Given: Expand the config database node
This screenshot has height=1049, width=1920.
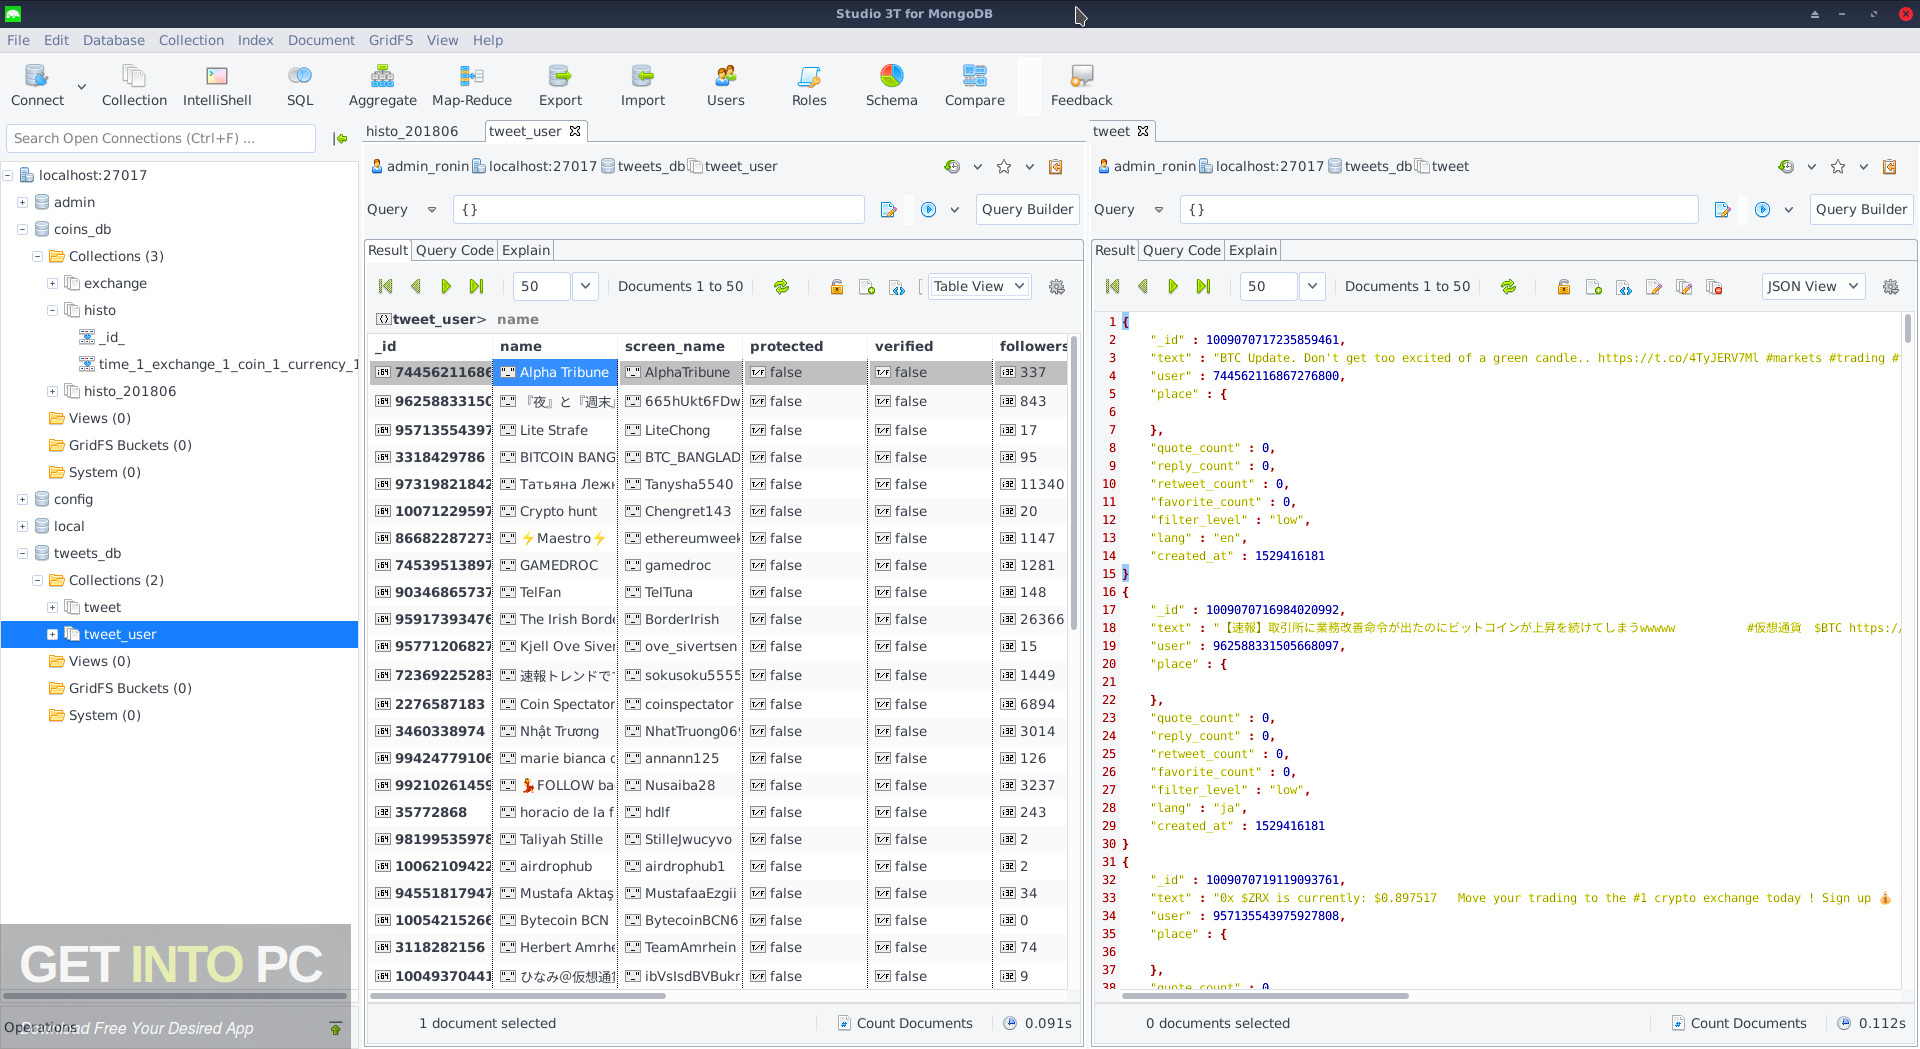Looking at the screenshot, I should point(22,499).
